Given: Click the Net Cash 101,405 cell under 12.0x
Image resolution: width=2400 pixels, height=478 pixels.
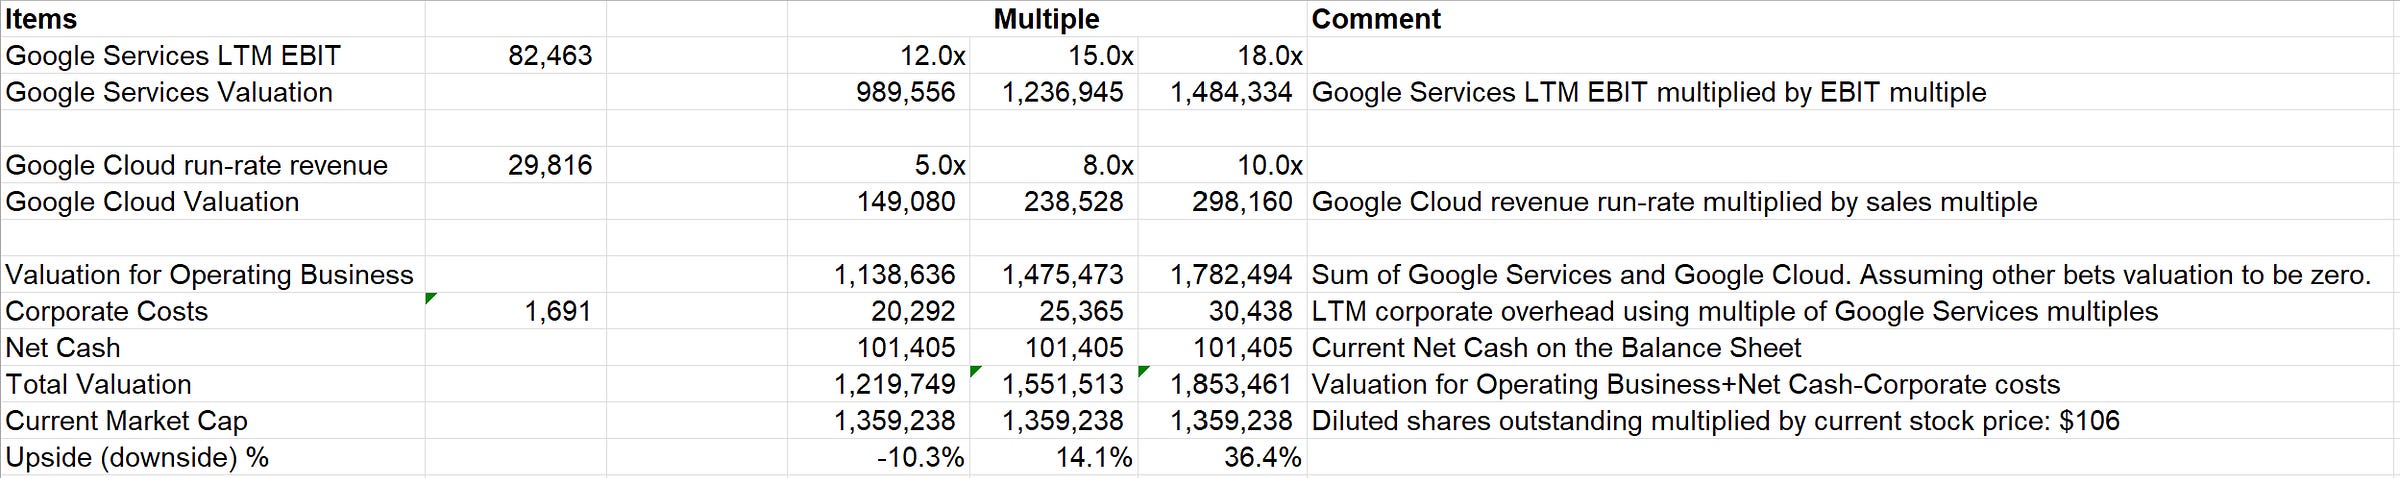Looking at the screenshot, I should tap(878, 347).
